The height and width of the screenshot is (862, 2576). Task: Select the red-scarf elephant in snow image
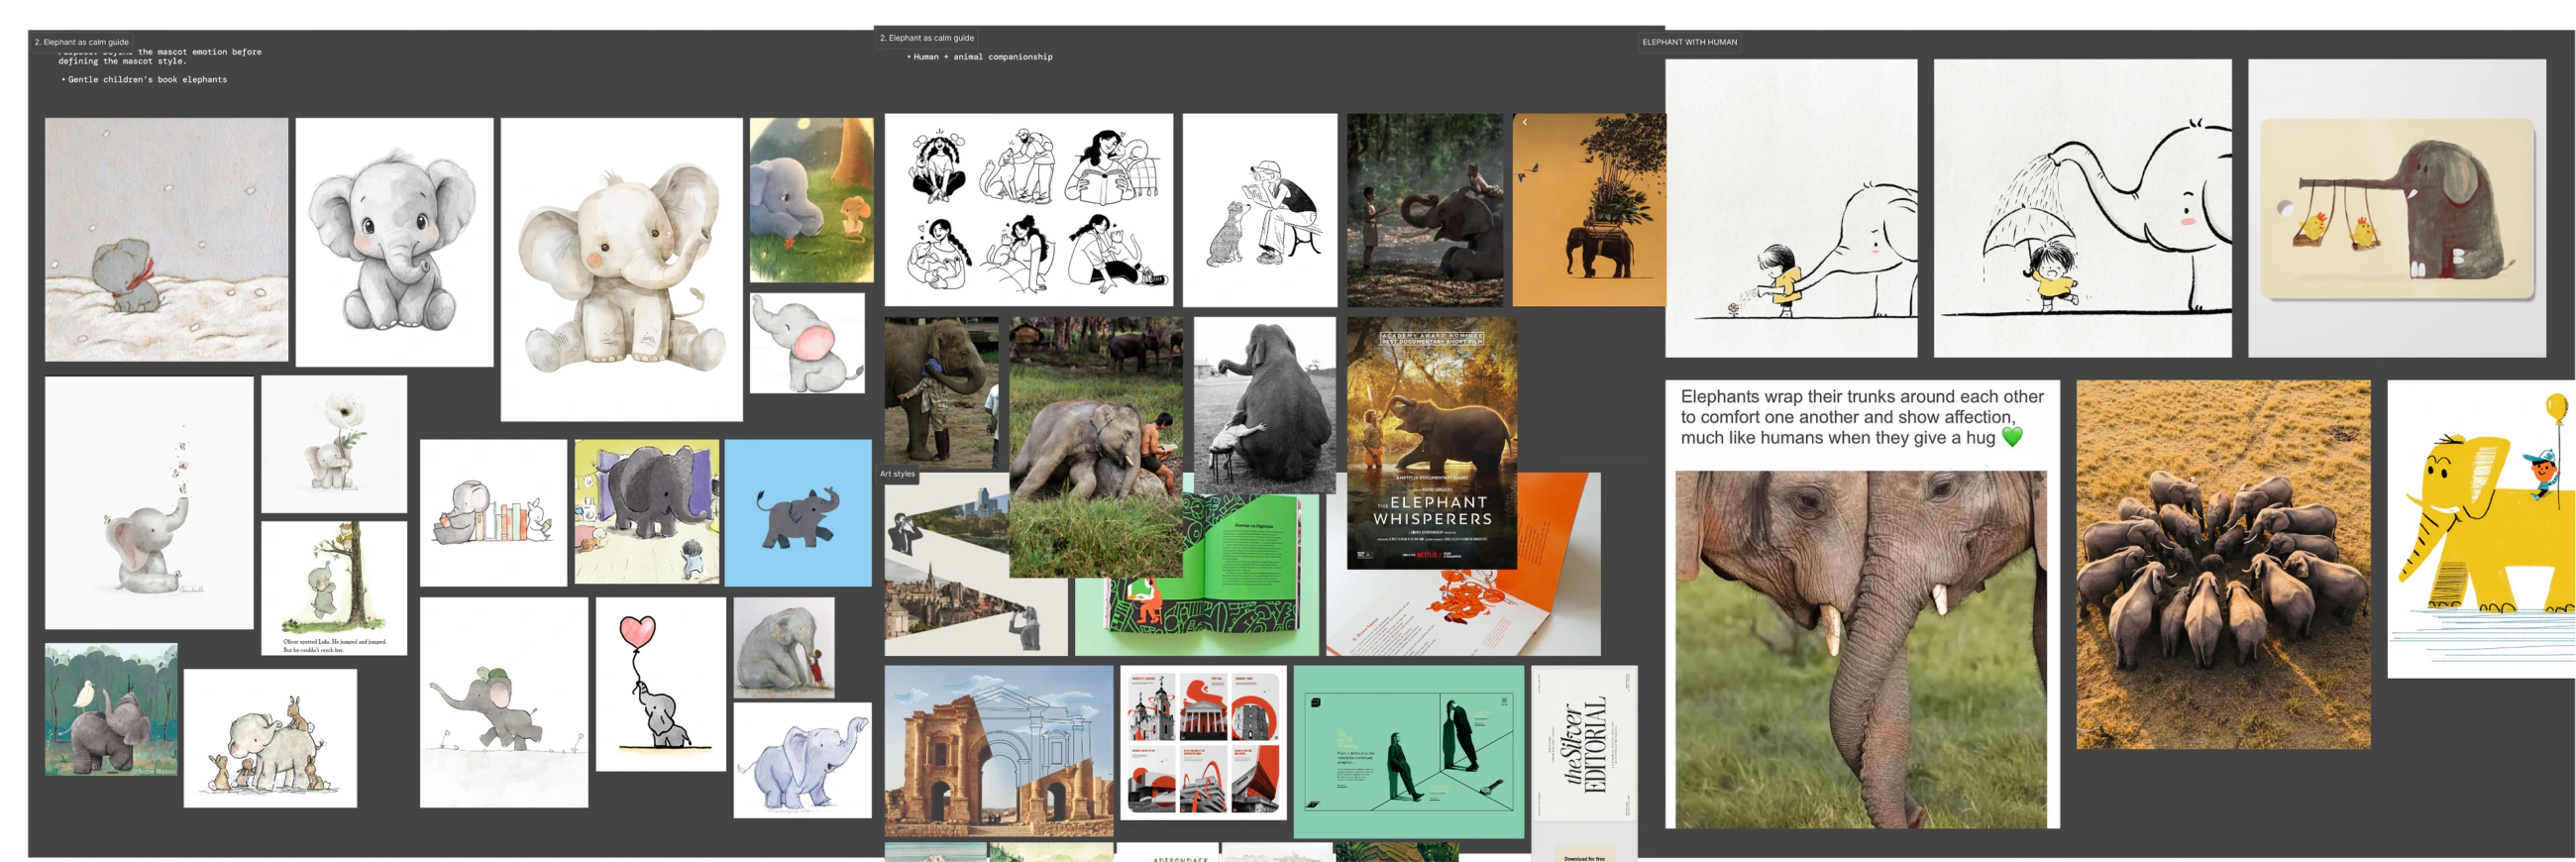click(x=166, y=240)
